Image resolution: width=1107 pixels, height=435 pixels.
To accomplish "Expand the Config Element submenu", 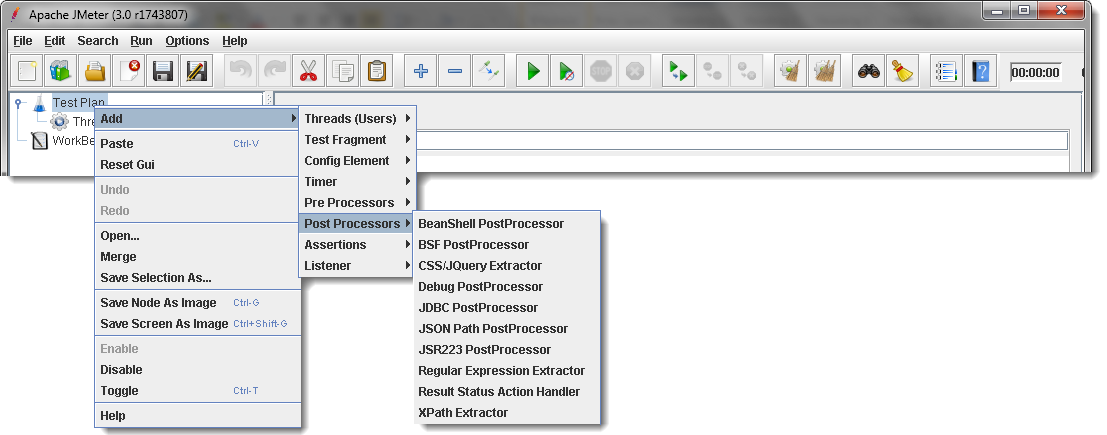I will pos(357,161).
